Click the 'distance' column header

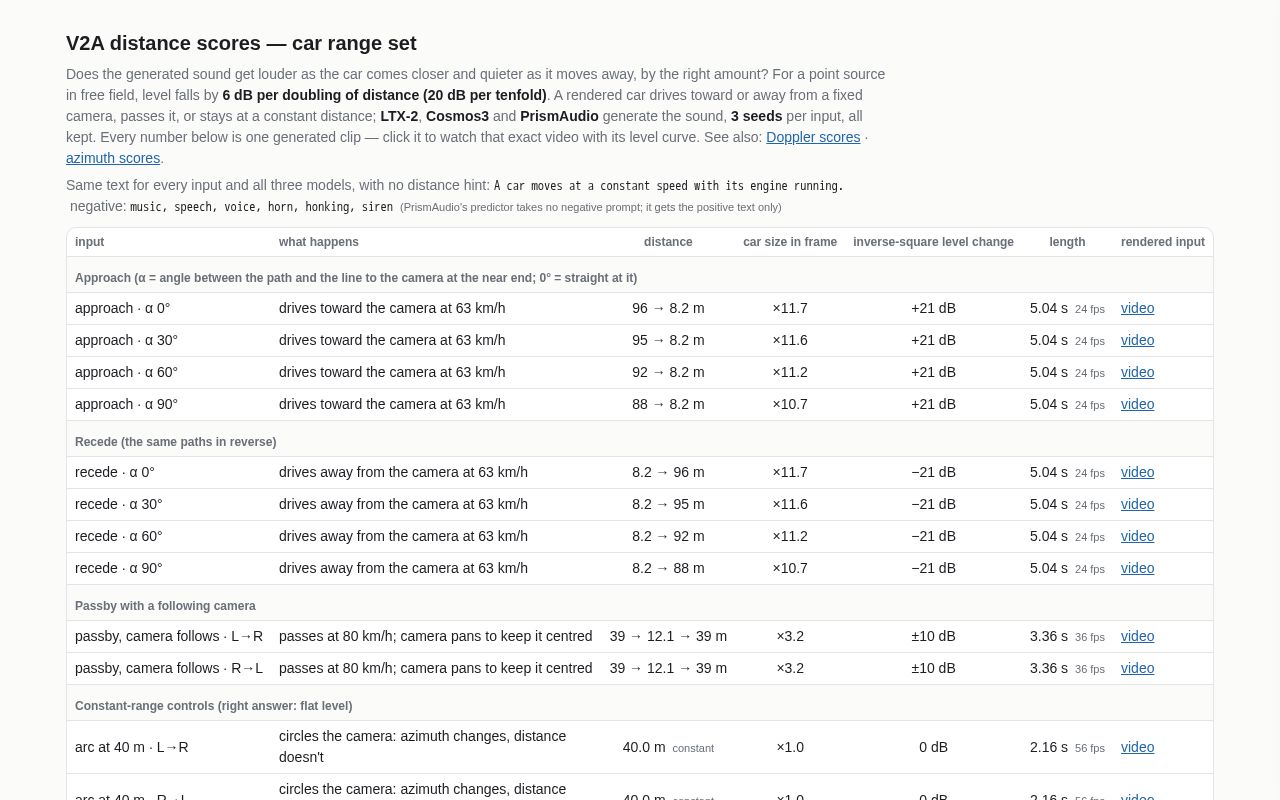click(668, 242)
